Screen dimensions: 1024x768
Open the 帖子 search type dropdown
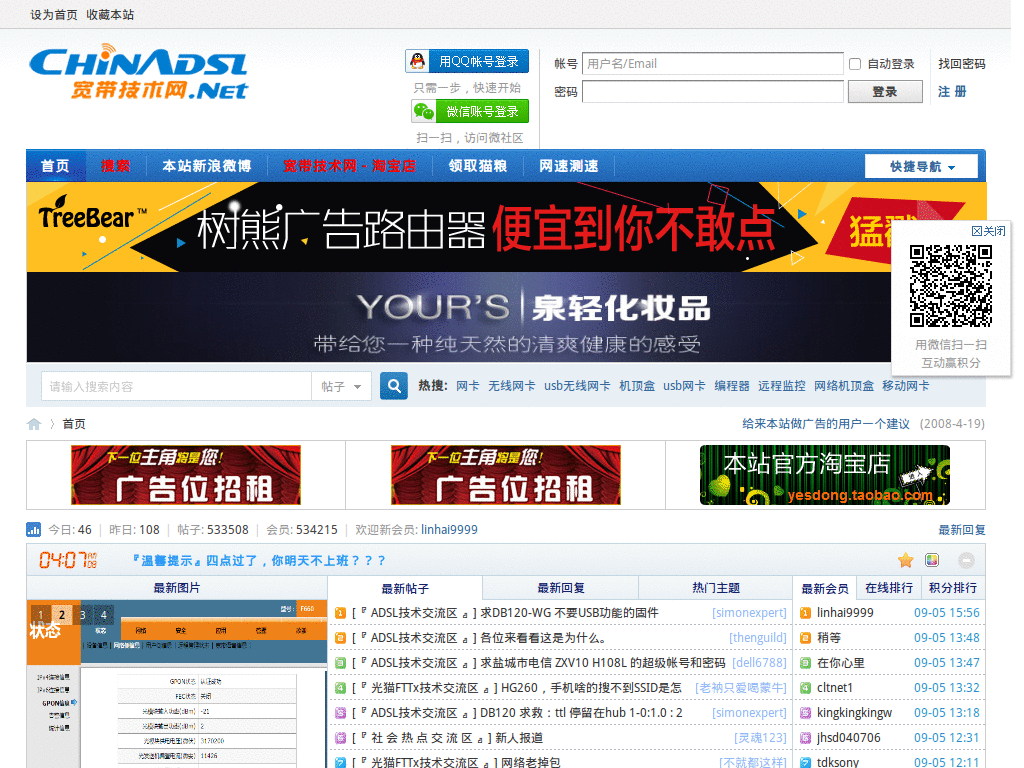coord(341,387)
